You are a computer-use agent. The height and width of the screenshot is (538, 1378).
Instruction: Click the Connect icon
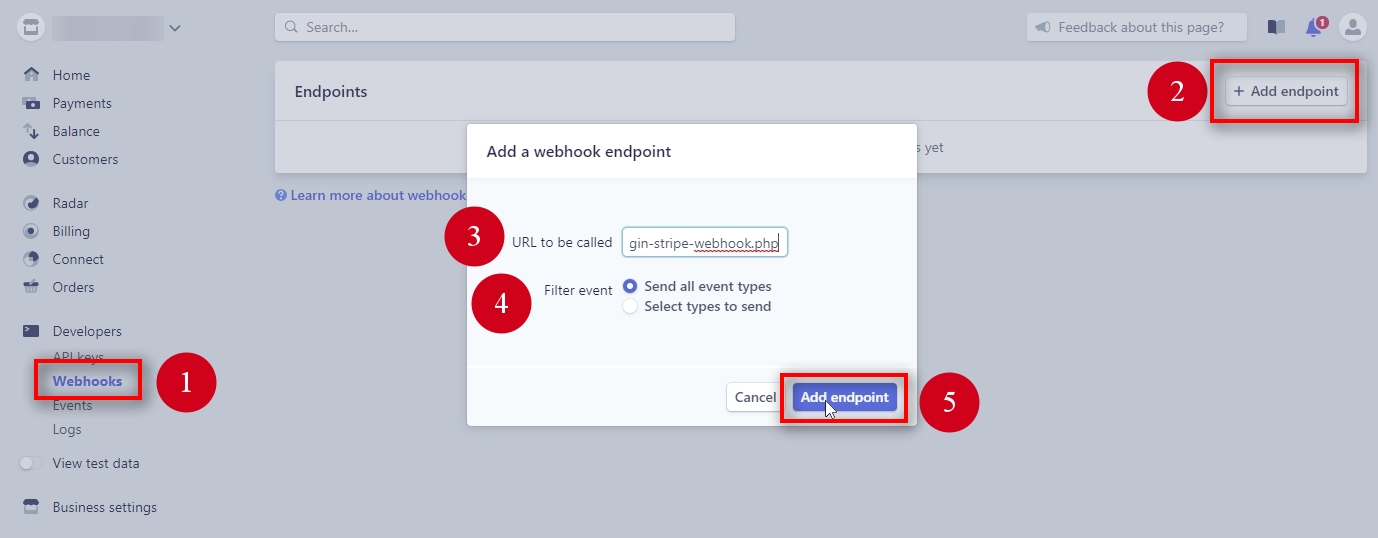(31, 259)
